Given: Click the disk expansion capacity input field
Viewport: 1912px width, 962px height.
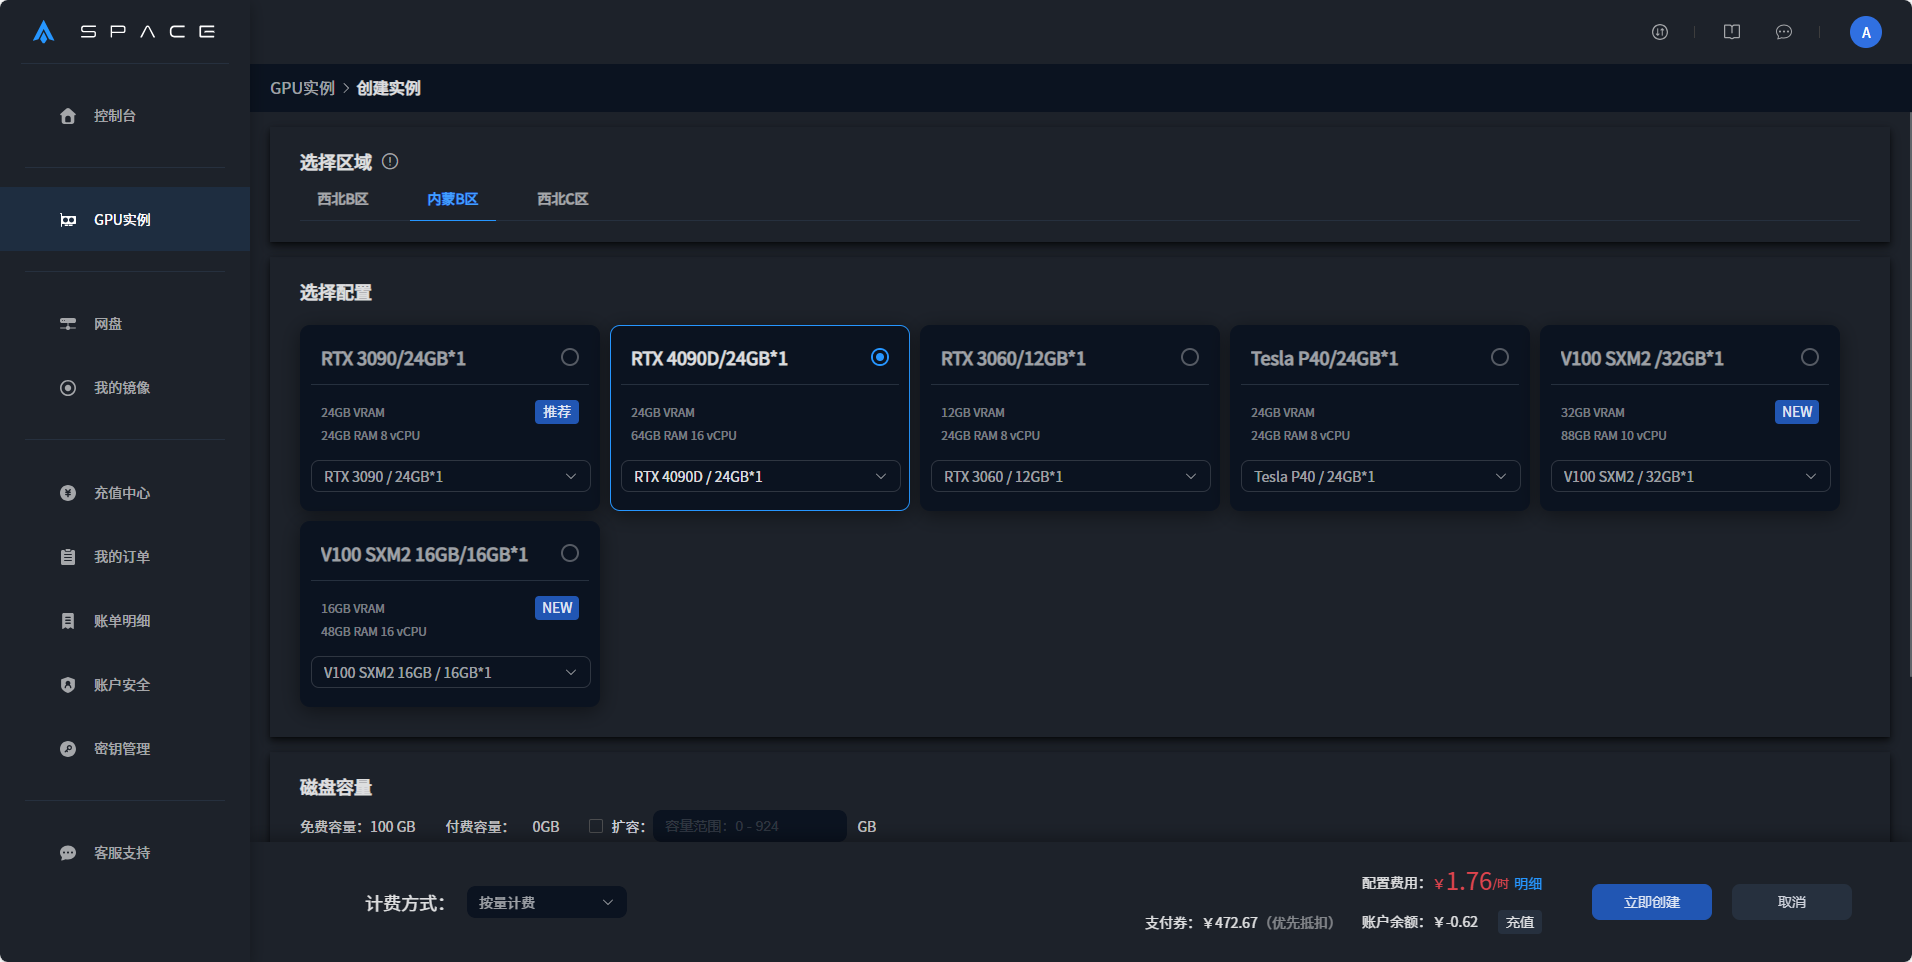Looking at the screenshot, I should [x=749, y=826].
